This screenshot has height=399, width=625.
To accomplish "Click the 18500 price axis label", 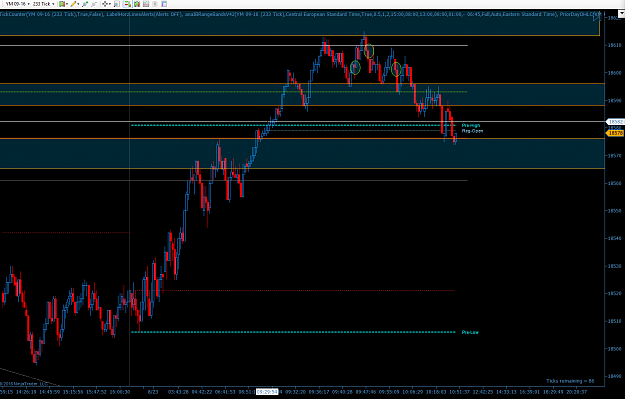I will pos(615,349).
